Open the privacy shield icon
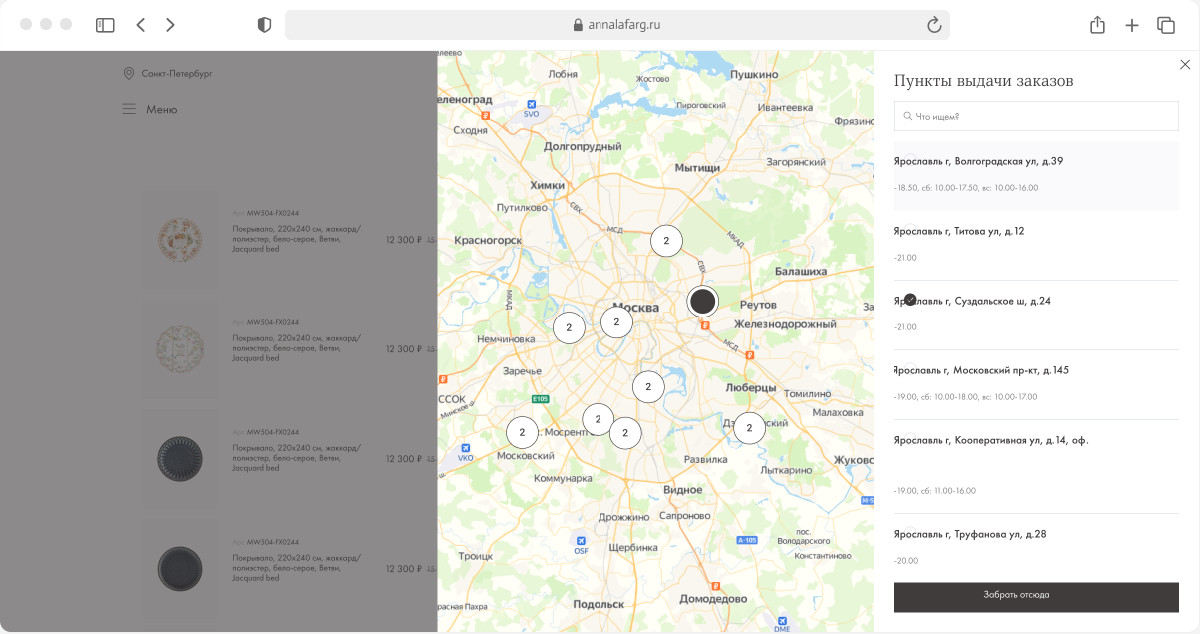1200x634 pixels. tap(264, 25)
